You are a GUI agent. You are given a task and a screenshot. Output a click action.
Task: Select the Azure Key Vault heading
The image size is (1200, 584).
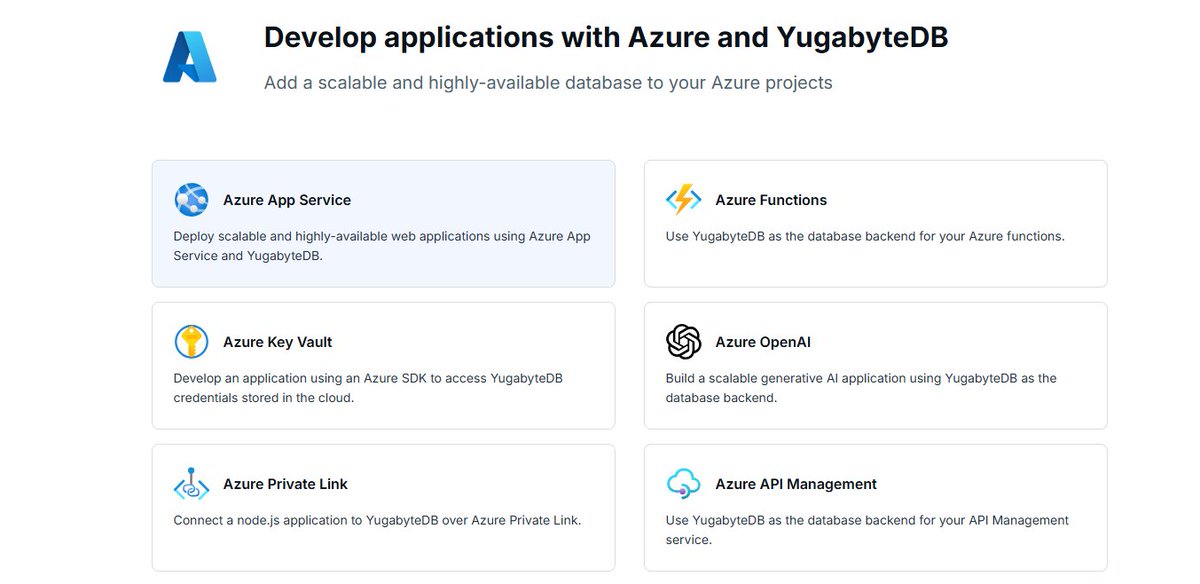pyautogui.click(x=277, y=342)
